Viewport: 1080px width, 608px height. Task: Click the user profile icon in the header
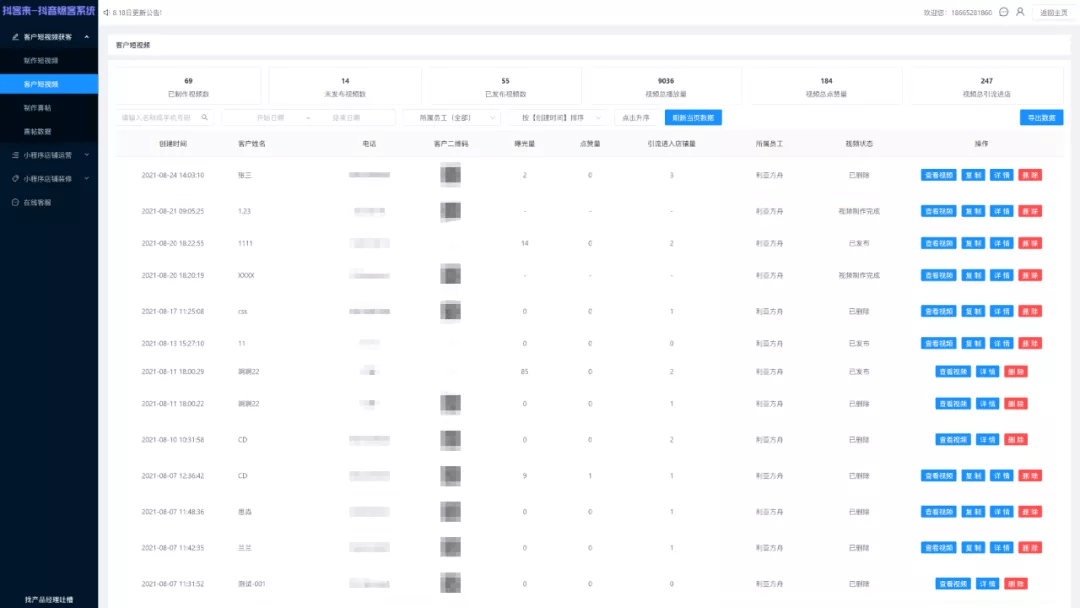click(1020, 13)
